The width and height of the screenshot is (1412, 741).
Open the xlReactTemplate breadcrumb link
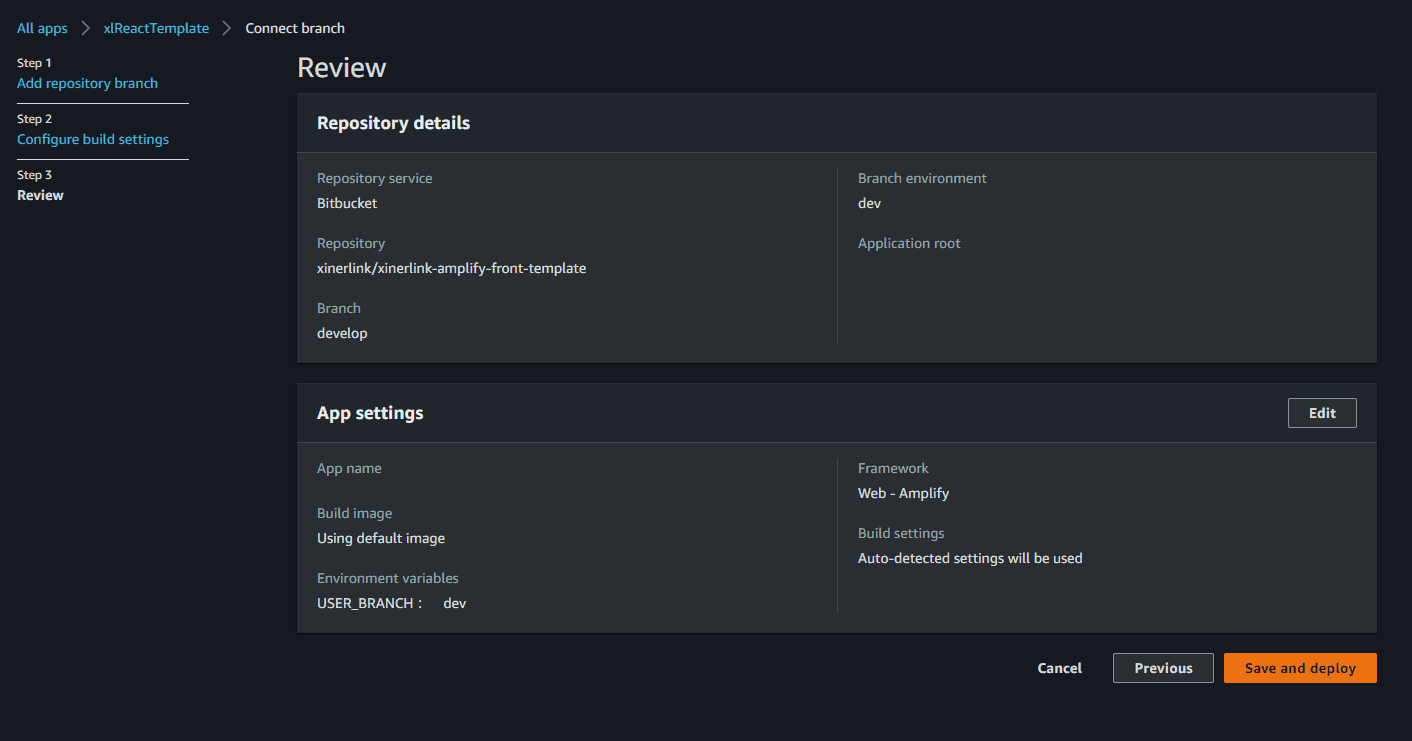pos(156,28)
